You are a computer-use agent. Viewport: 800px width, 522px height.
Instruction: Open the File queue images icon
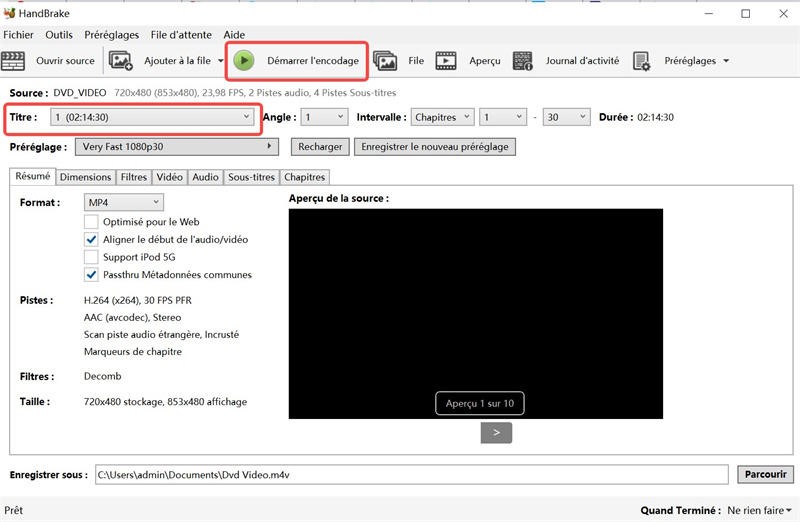[x=385, y=61]
